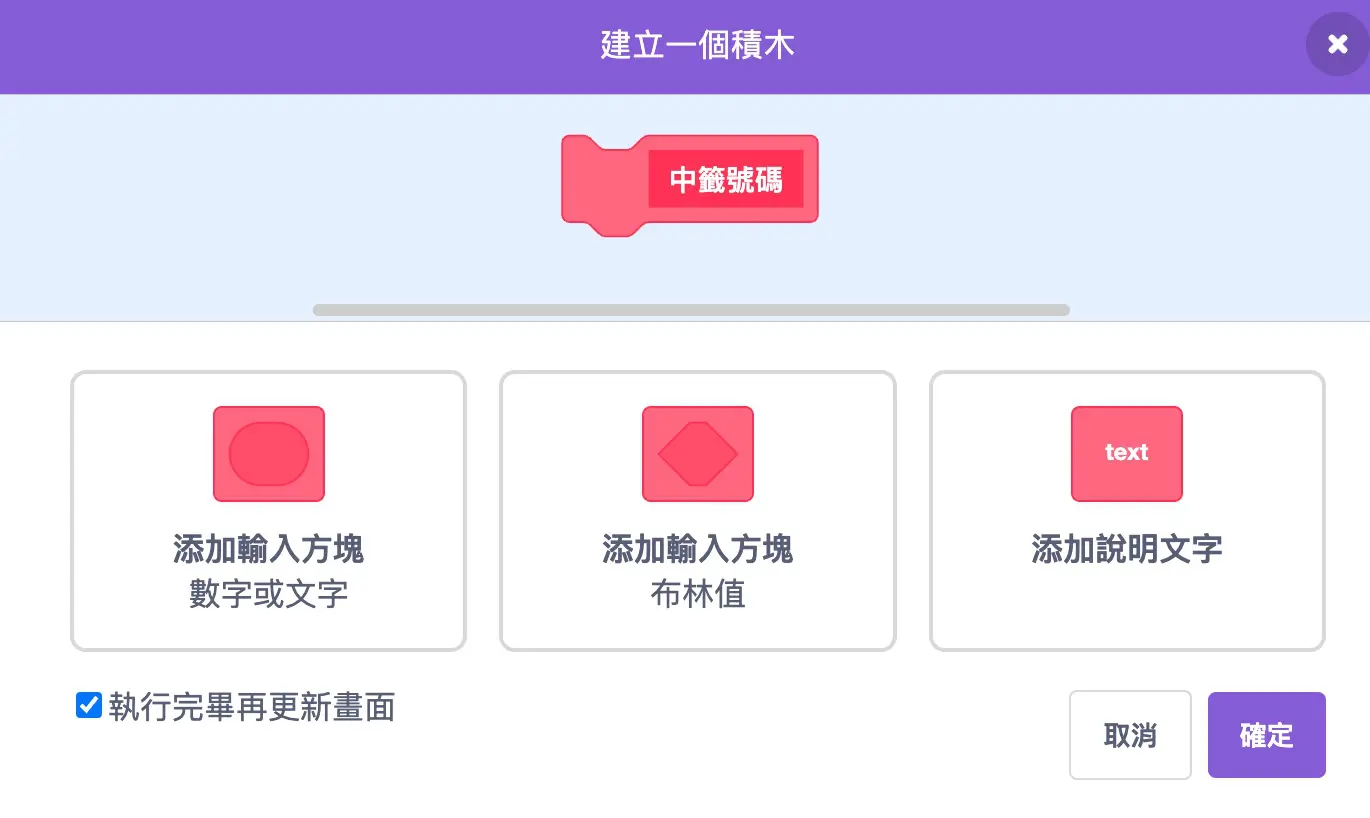Click the diamond shape in the middle card

[697, 453]
